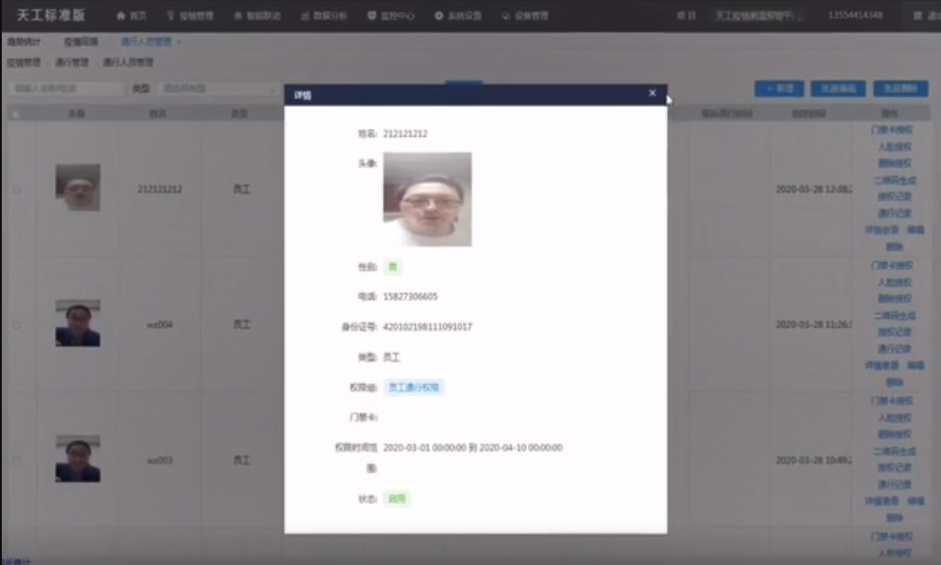Click the 天工标准版 logo
Screen dimensions: 941x565
tap(51, 16)
